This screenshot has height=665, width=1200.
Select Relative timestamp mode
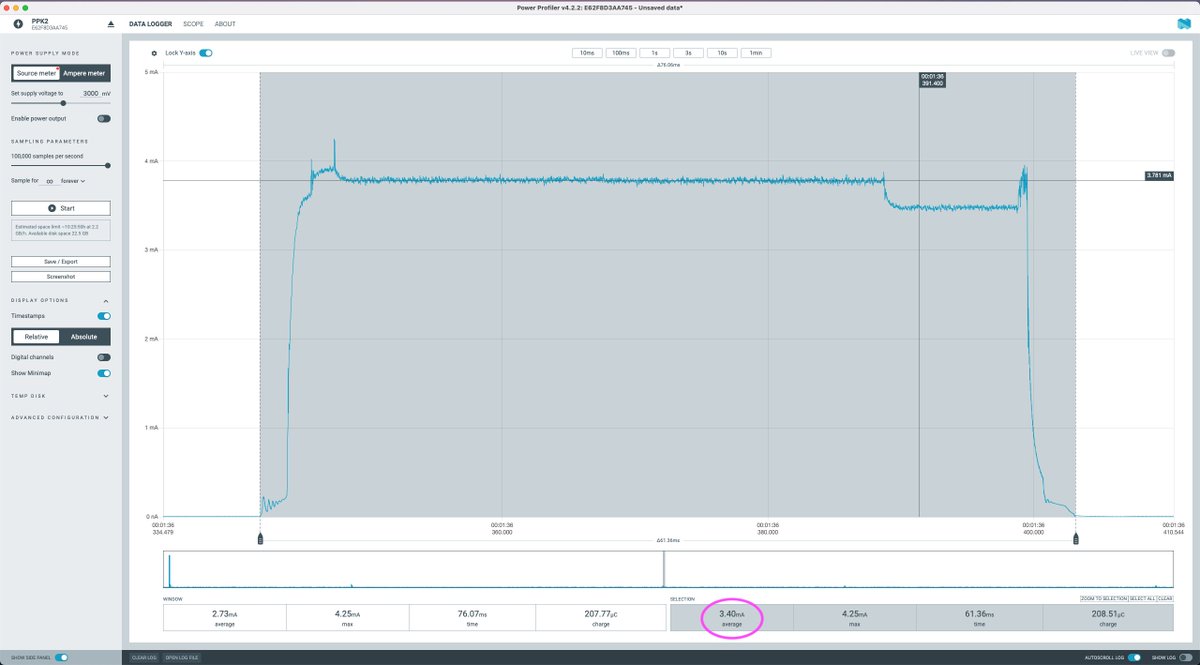[x=36, y=337]
